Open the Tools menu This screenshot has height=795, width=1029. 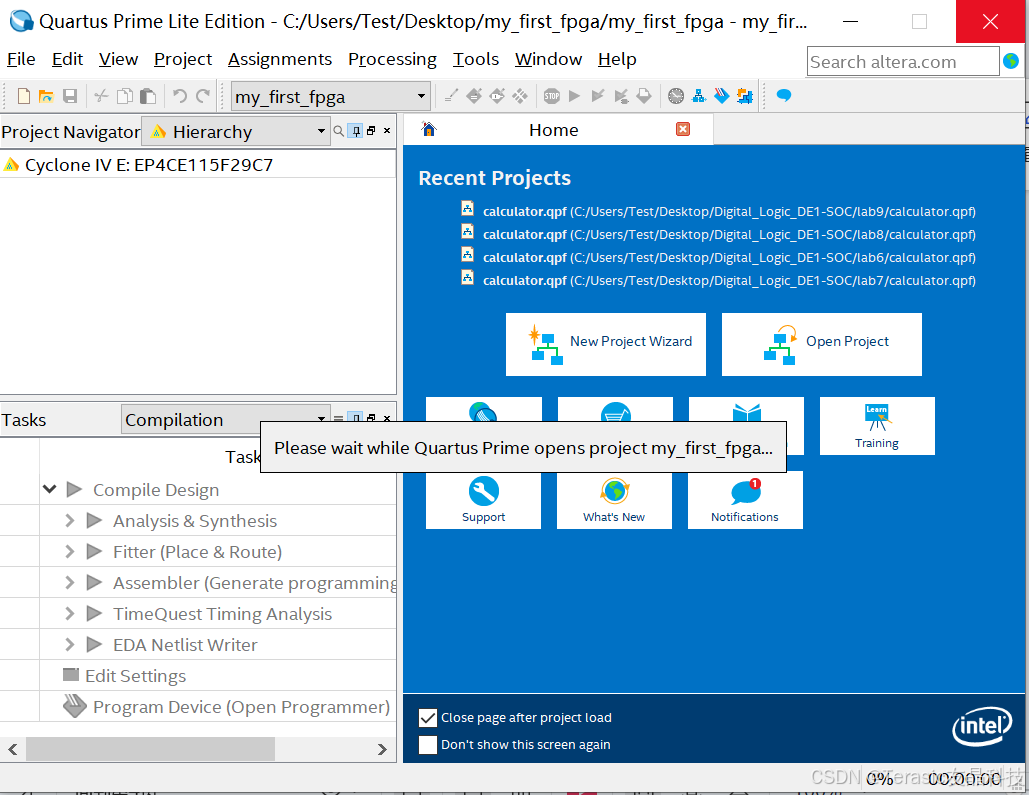click(476, 59)
